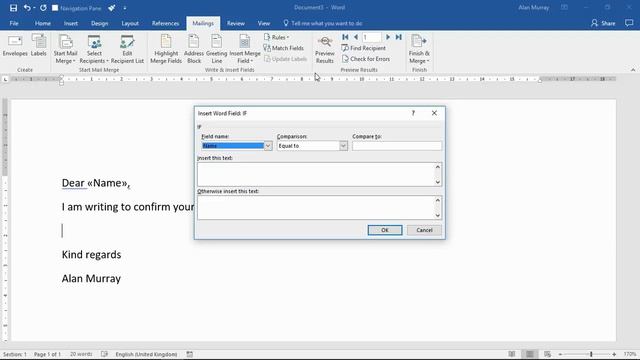Click Edit Recipient List

pos(127,49)
